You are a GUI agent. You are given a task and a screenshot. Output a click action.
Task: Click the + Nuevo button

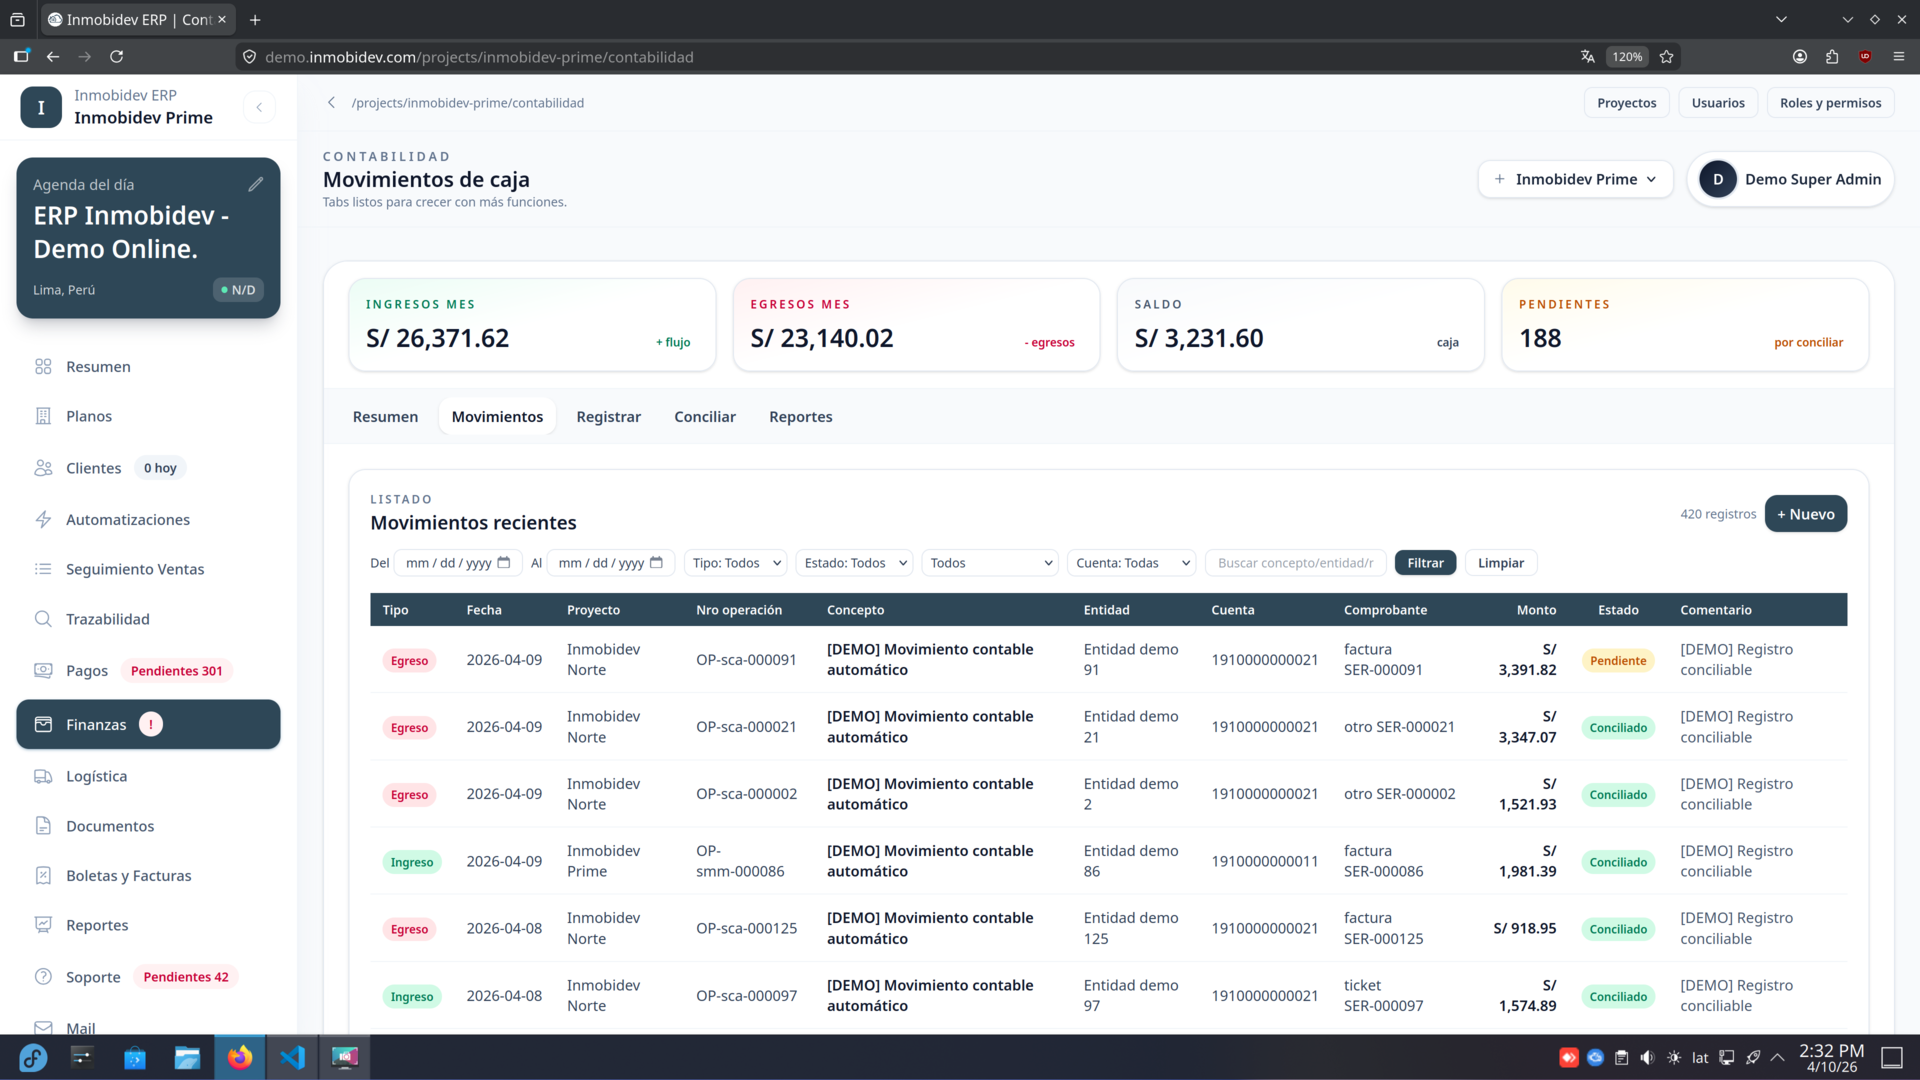(x=1805, y=513)
